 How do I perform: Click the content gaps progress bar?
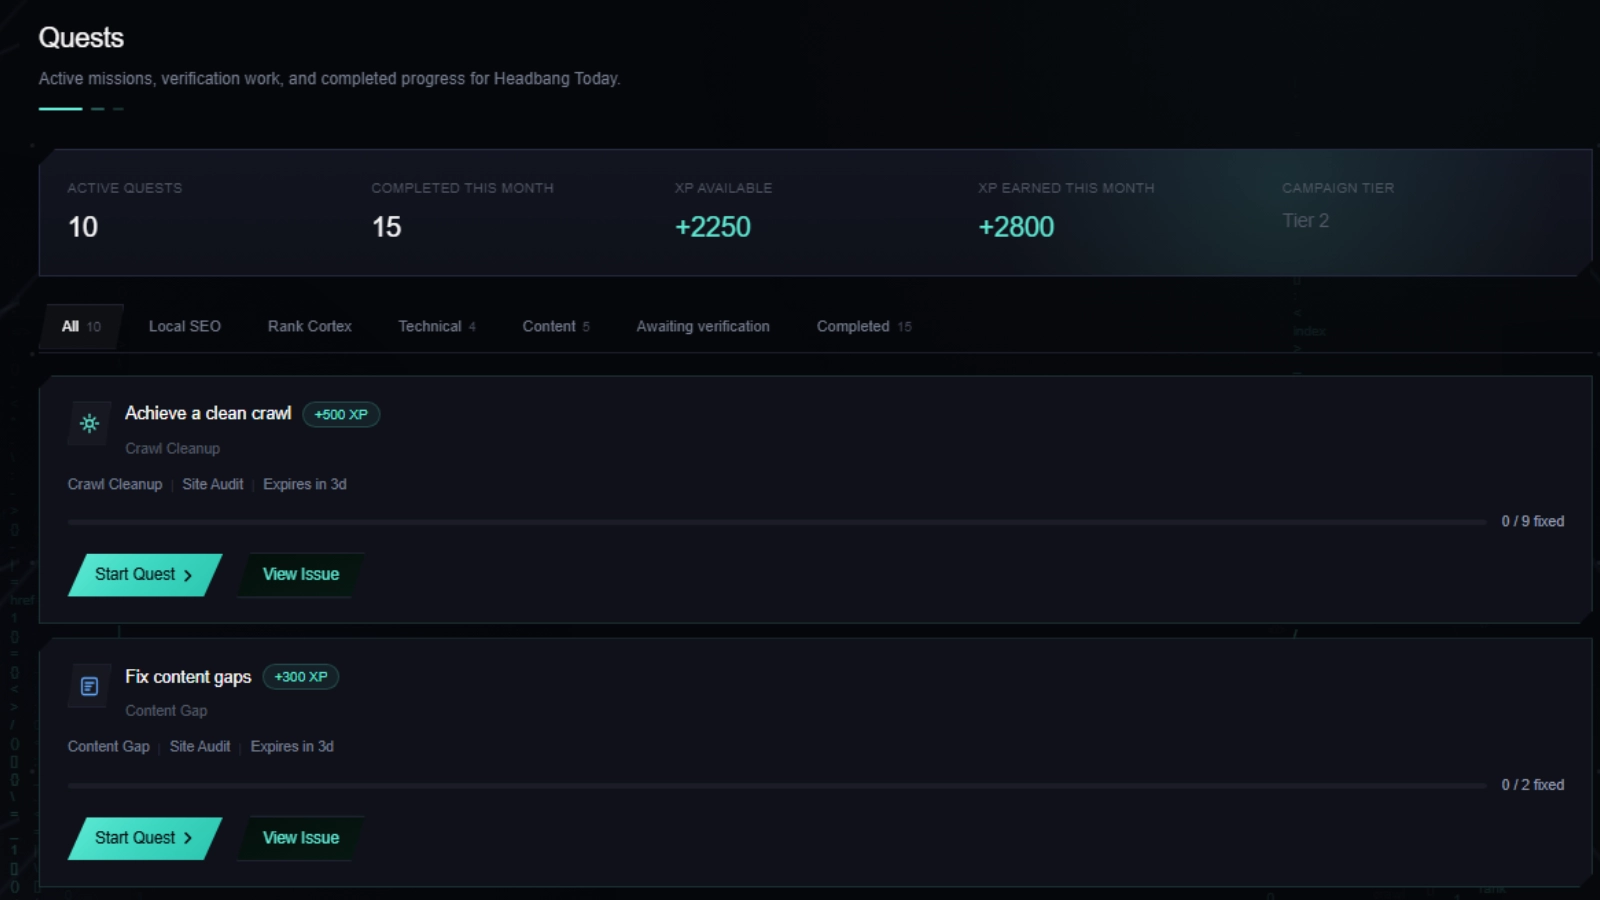(777, 786)
